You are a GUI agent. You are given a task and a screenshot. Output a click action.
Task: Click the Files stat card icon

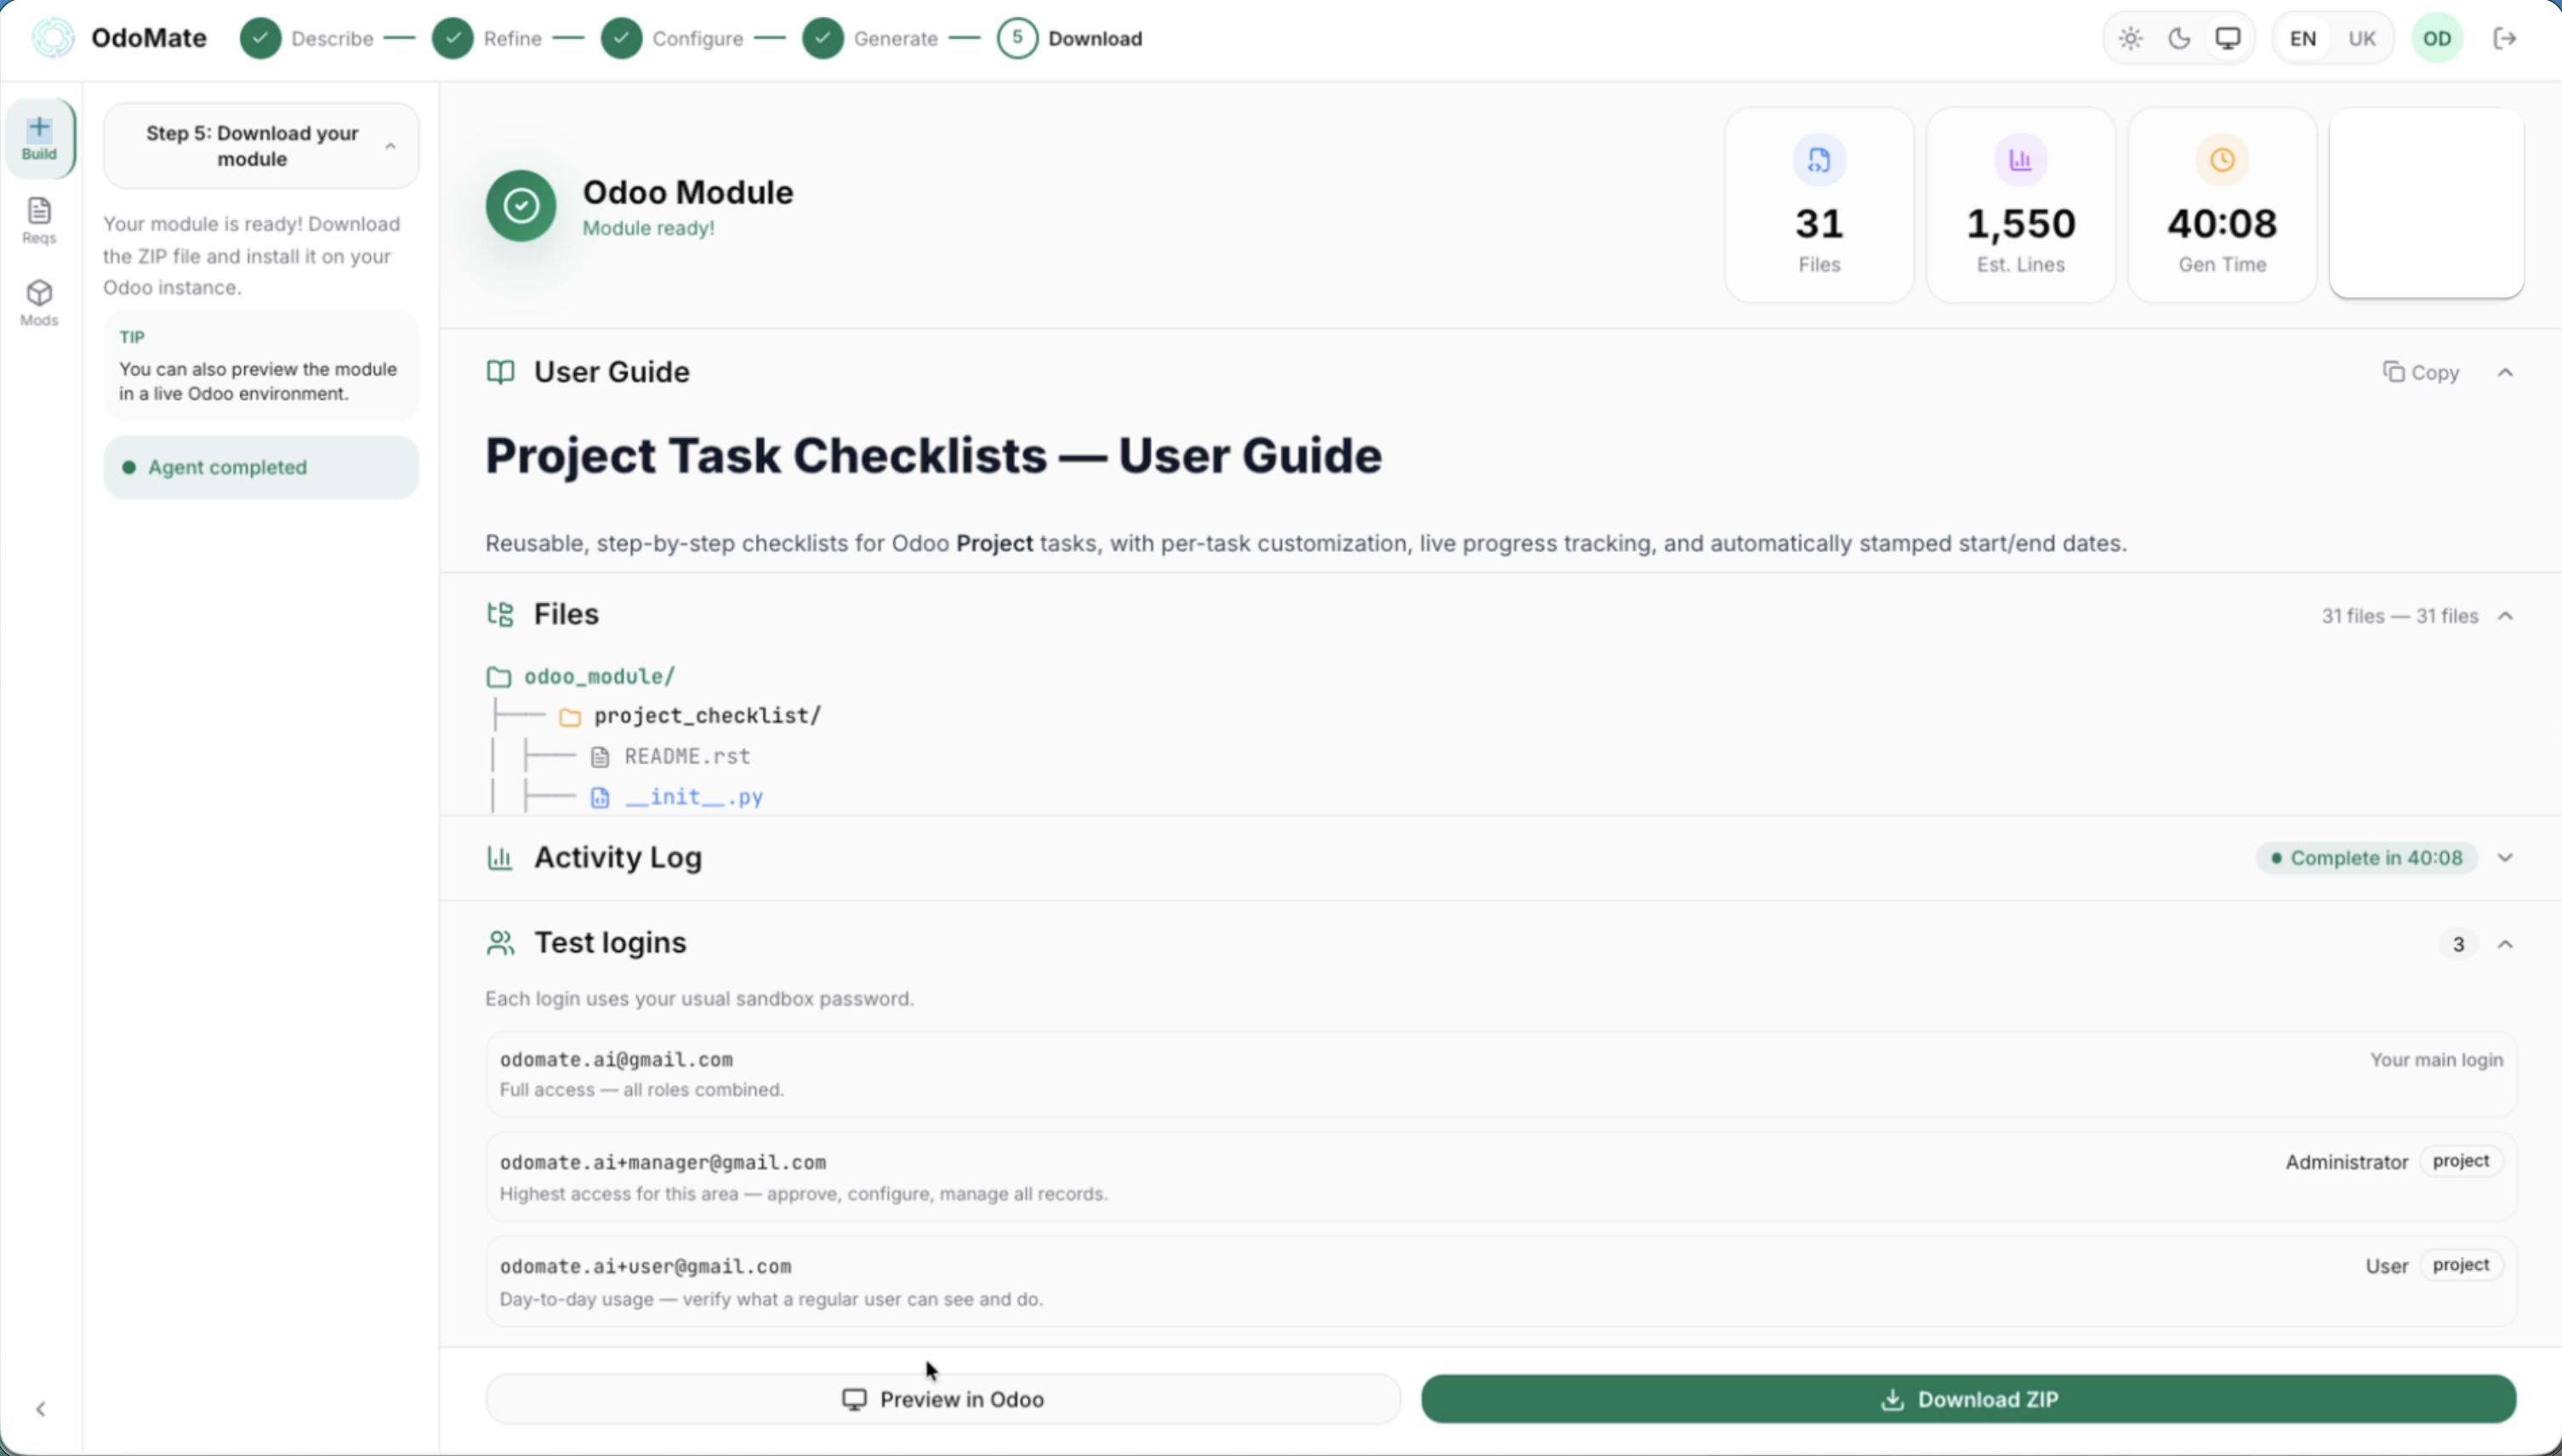[1819, 160]
